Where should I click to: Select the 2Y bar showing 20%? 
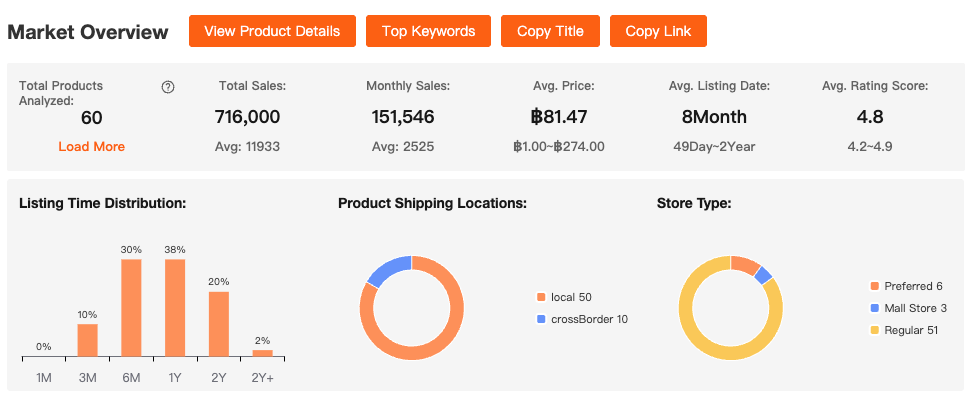pos(219,324)
